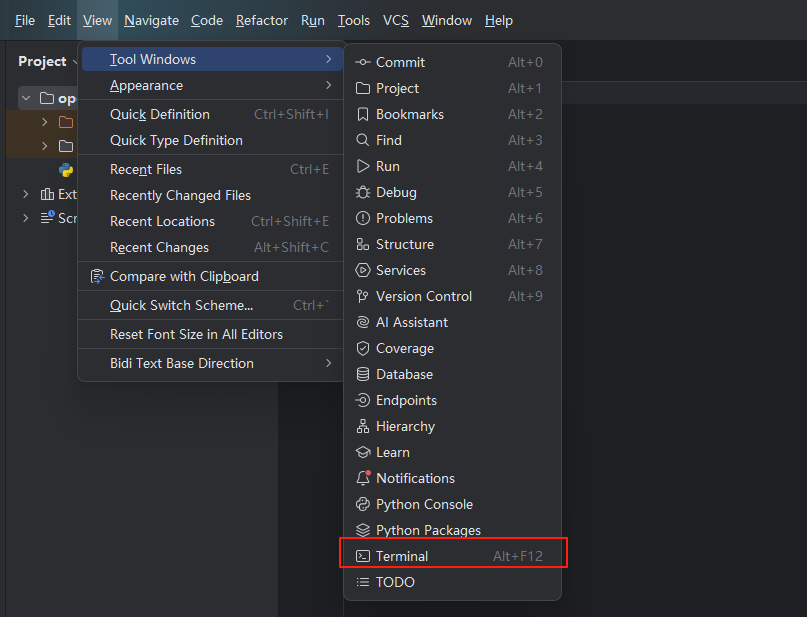Click the Python file icon in project tree
The width and height of the screenshot is (807, 617).
(x=66, y=170)
